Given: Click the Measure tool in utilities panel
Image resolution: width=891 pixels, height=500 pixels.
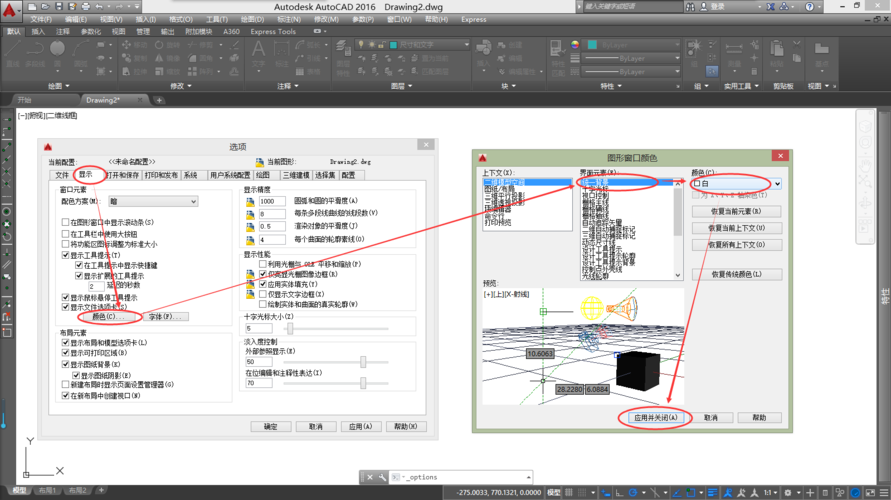Looking at the screenshot, I should click(734, 54).
